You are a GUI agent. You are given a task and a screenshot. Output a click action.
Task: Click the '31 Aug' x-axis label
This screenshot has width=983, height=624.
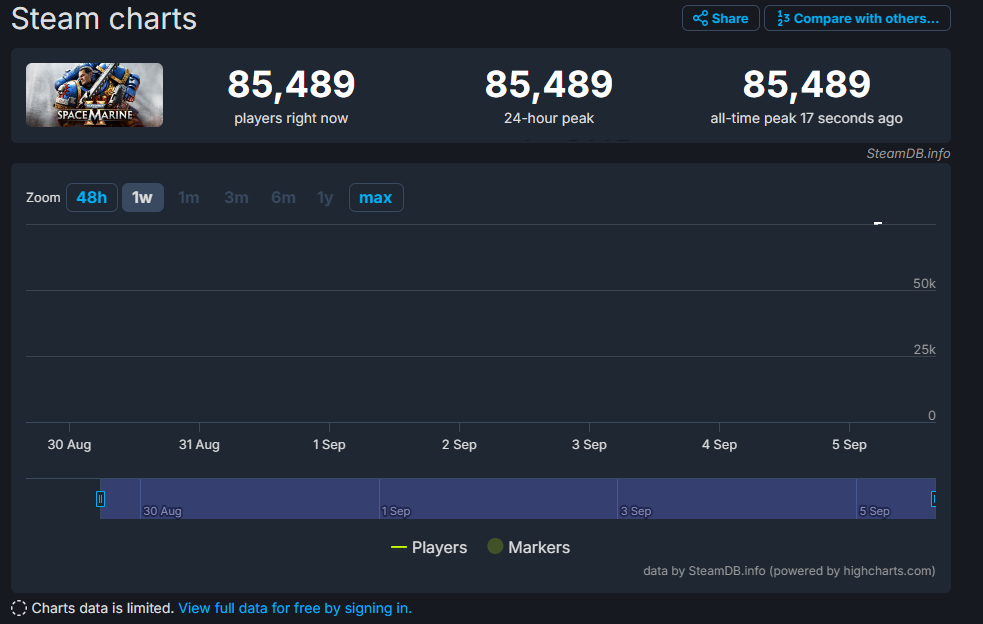click(199, 445)
